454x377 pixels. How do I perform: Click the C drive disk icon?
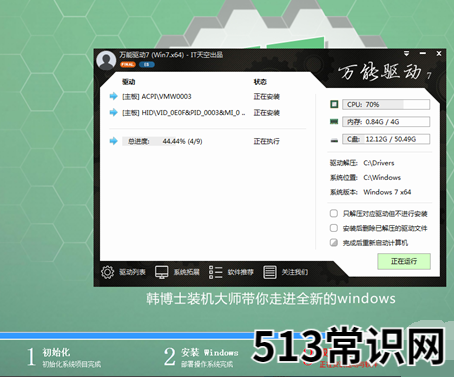334,140
